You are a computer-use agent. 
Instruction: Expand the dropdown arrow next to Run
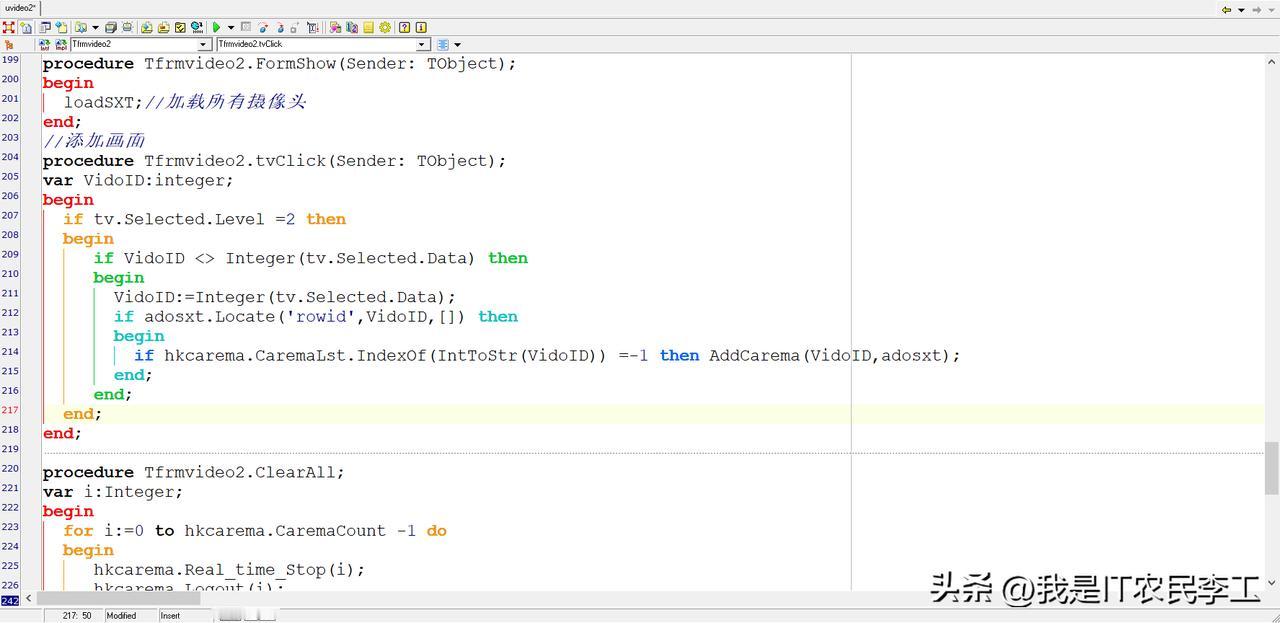point(231,28)
